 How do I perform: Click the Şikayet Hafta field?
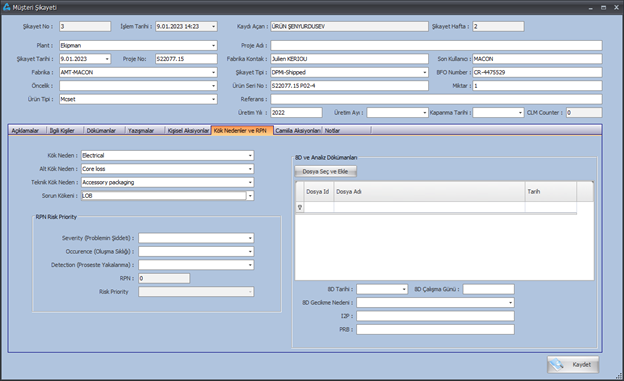[498, 27]
